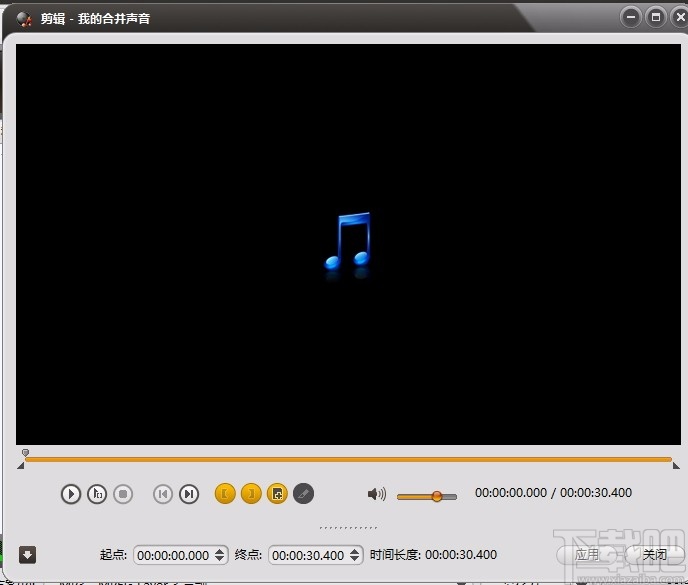This screenshot has width=688, height=585.
Task: Click the gray edit pencil icon
Action: click(x=303, y=494)
